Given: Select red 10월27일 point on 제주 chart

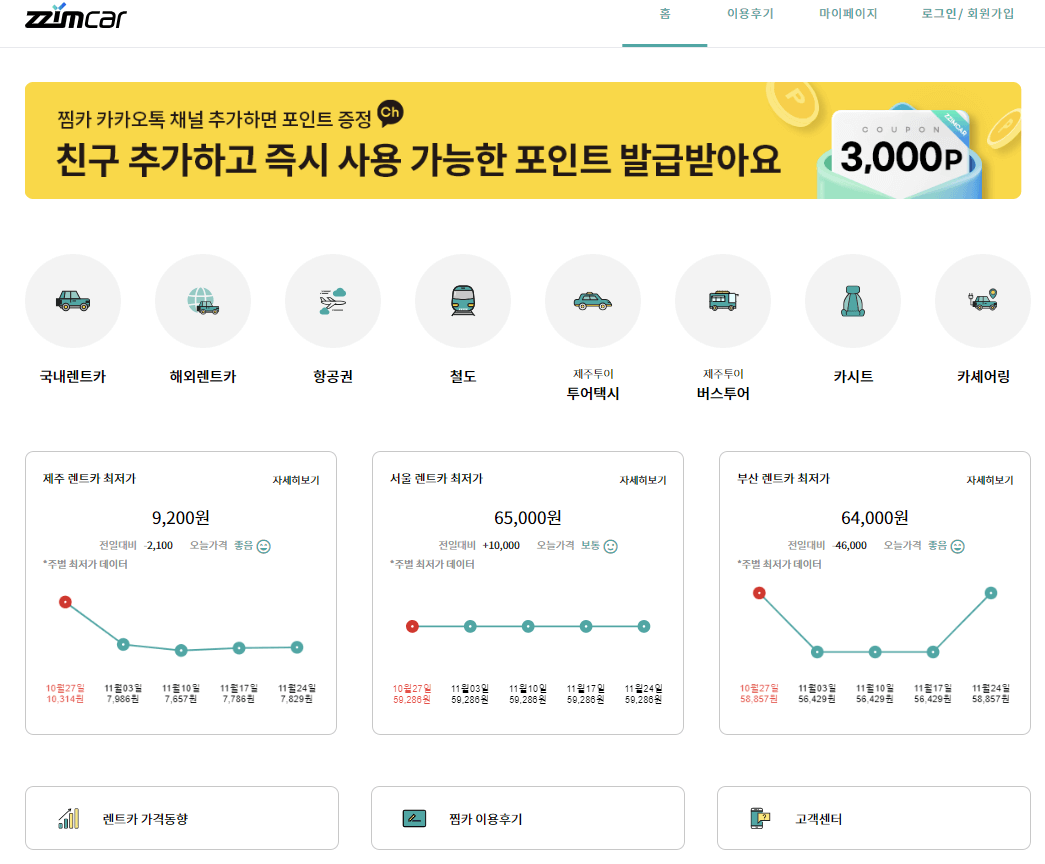Looking at the screenshot, I should tap(65, 602).
